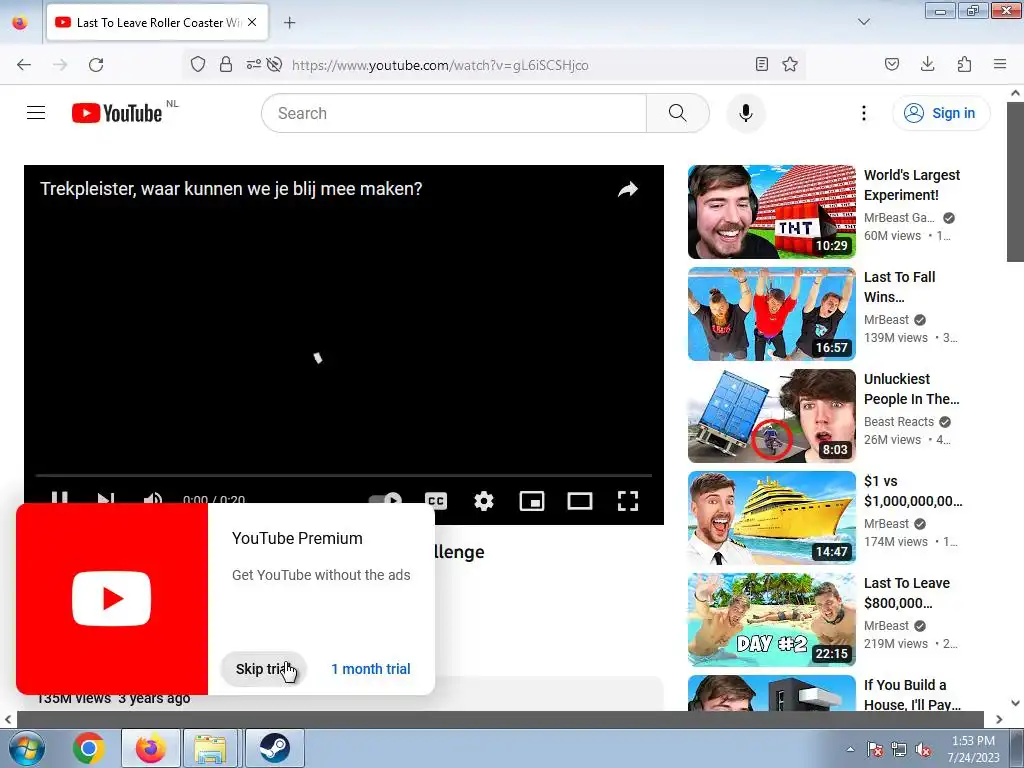Skip the YouTube Premium trial
The image size is (1024, 768).
[264, 669]
